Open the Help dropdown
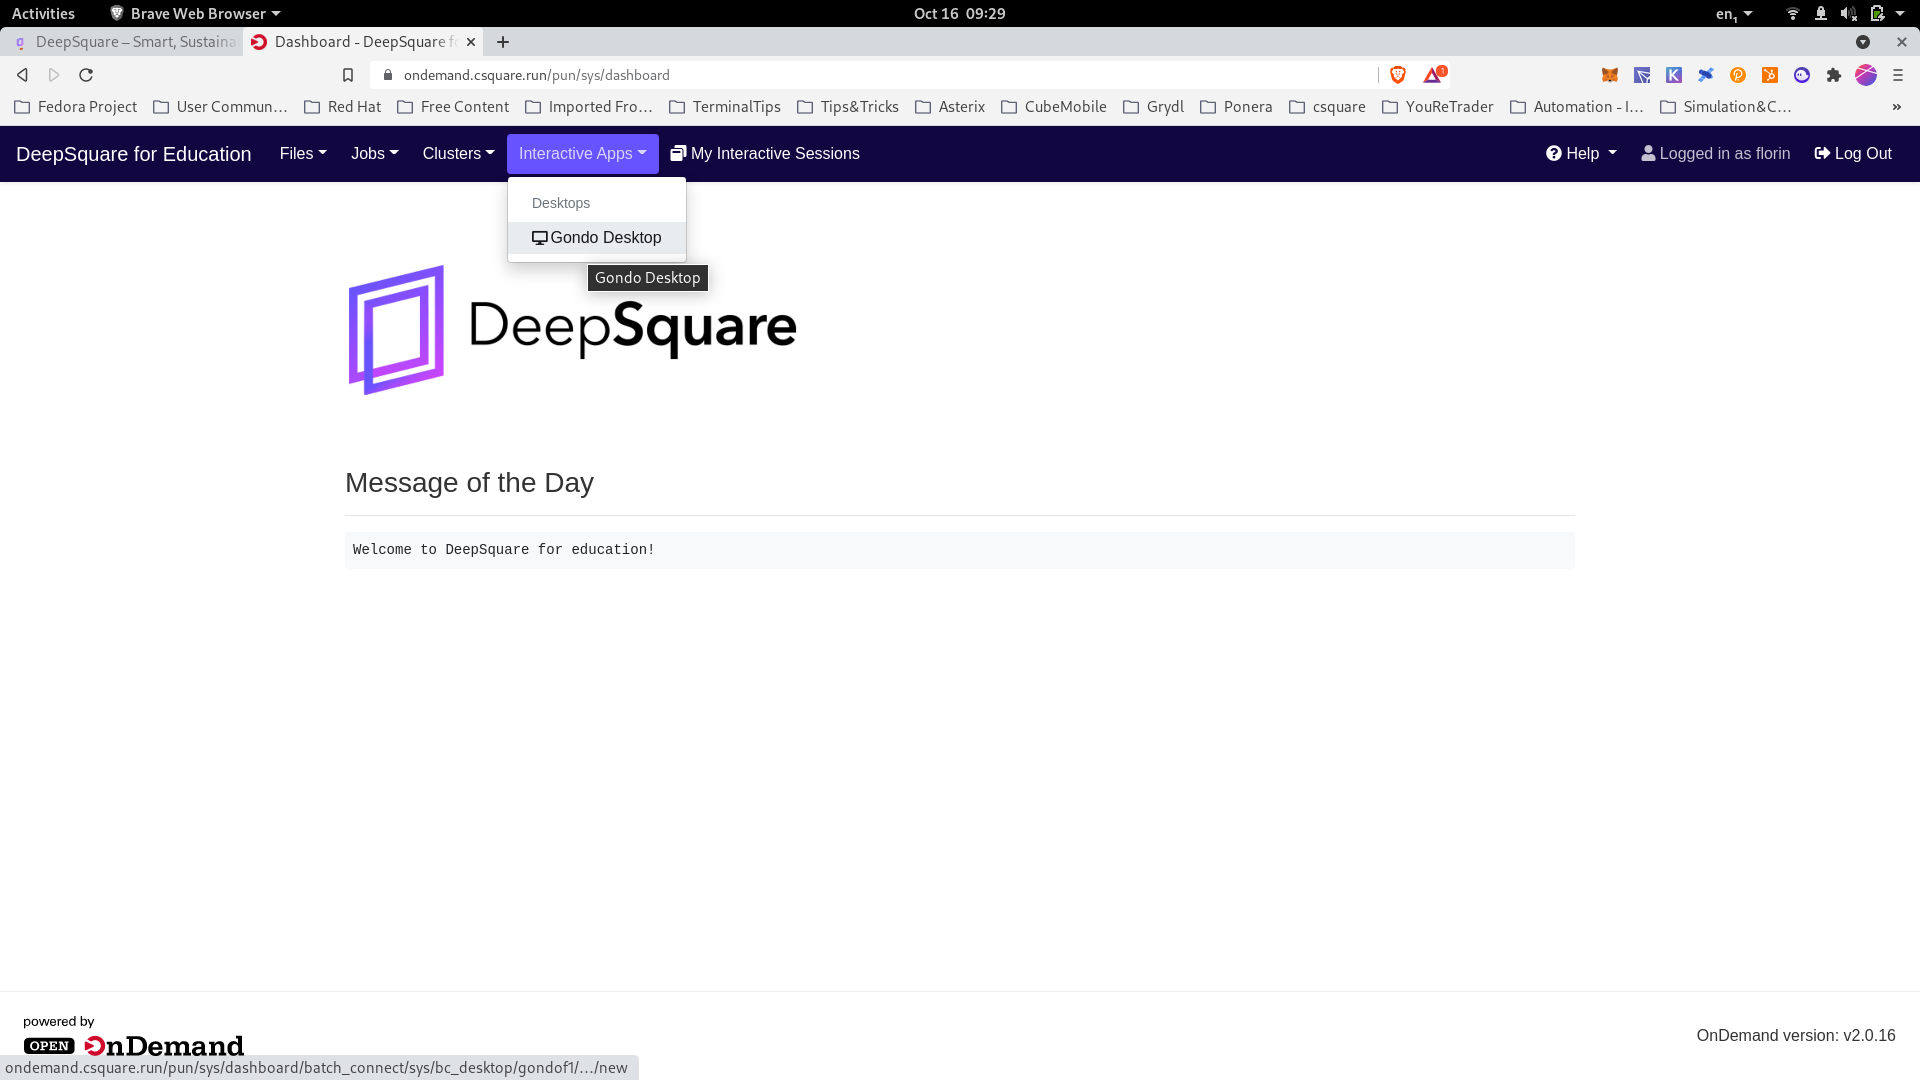 tap(1581, 154)
